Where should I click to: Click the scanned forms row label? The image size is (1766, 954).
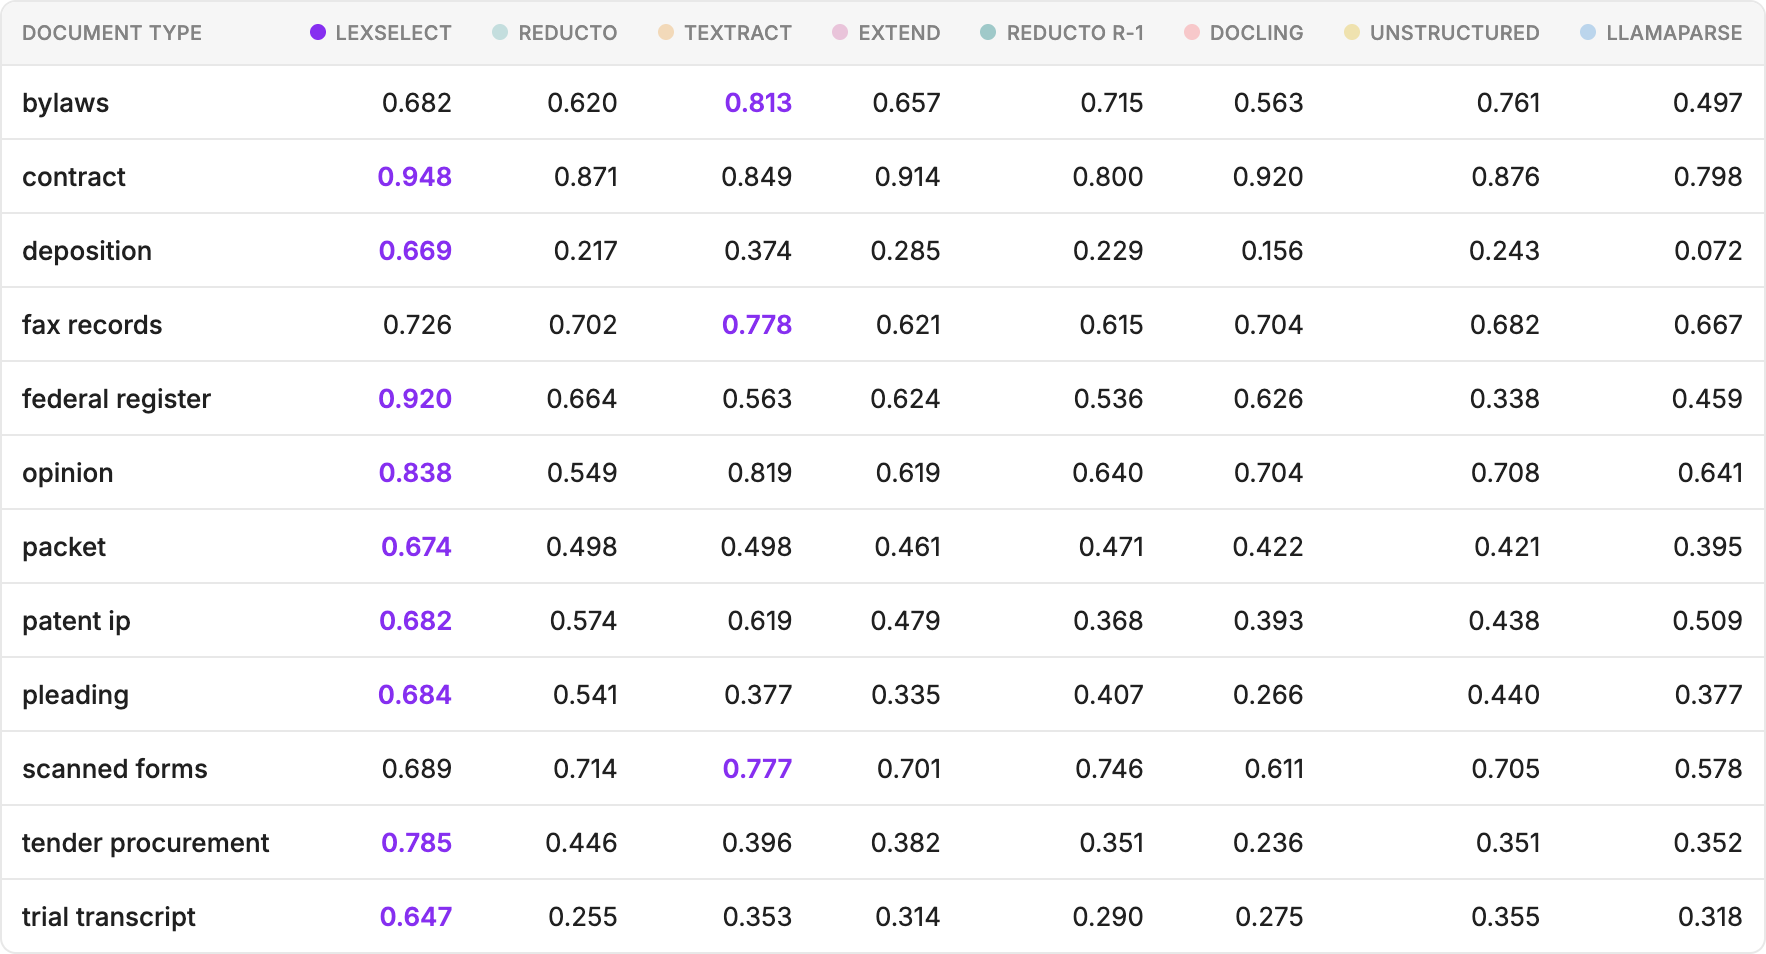pyautogui.click(x=115, y=769)
